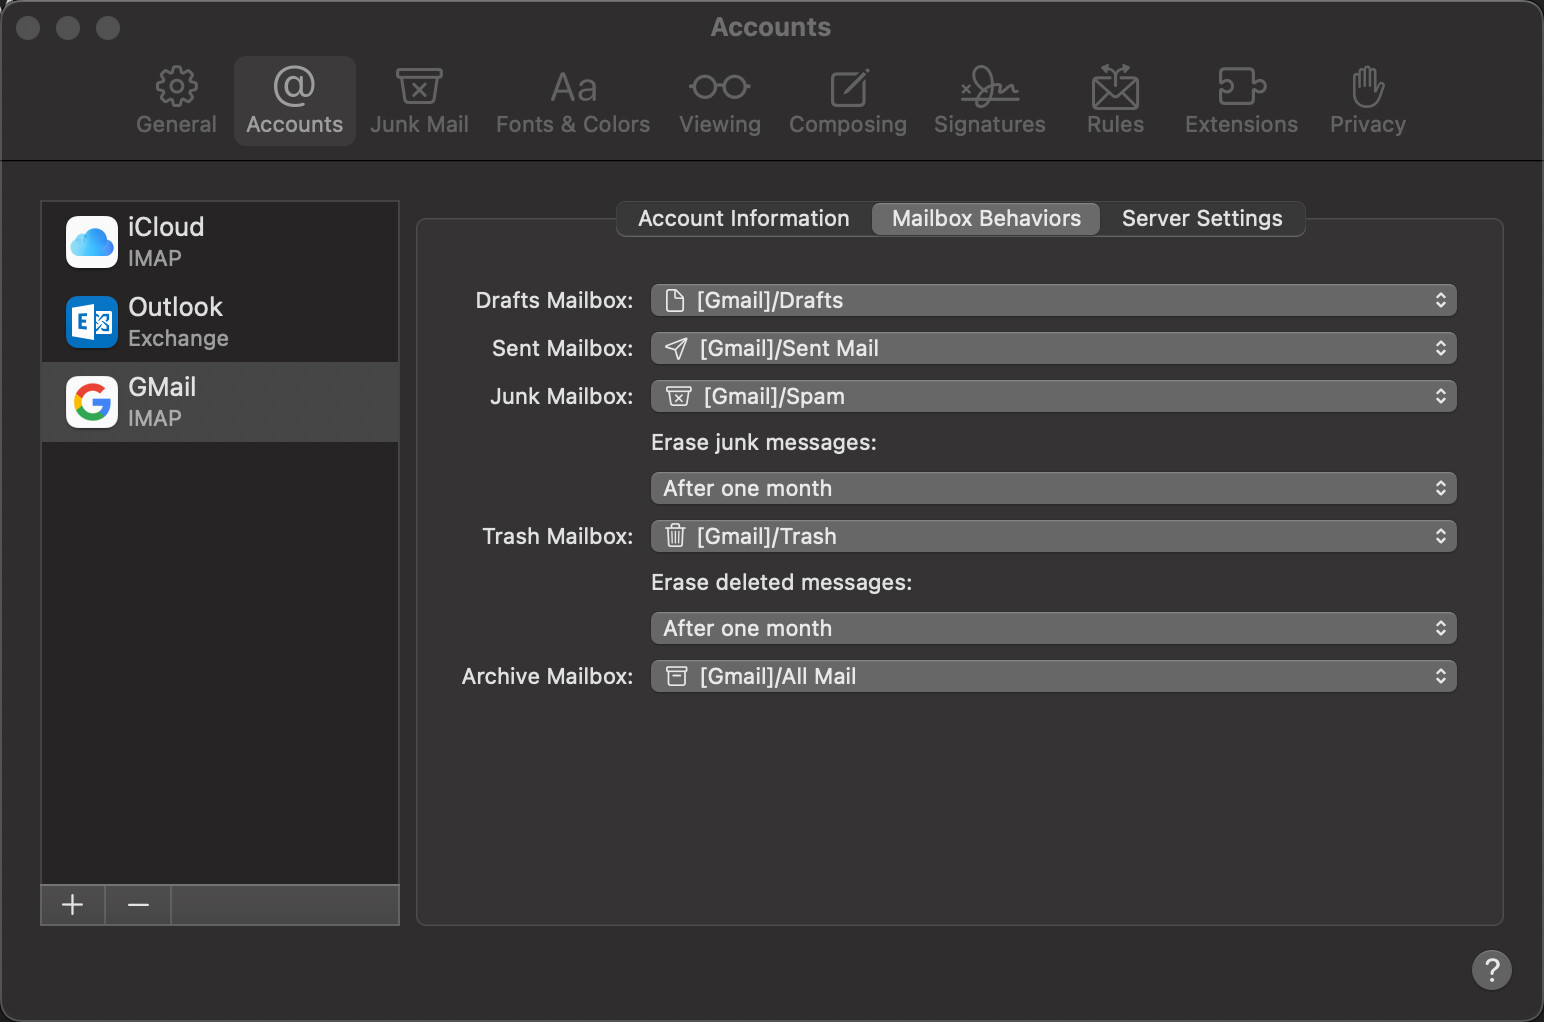The image size is (1544, 1022).
Task: Change the Trash Mailbox selection
Action: [x=1053, y=536]
